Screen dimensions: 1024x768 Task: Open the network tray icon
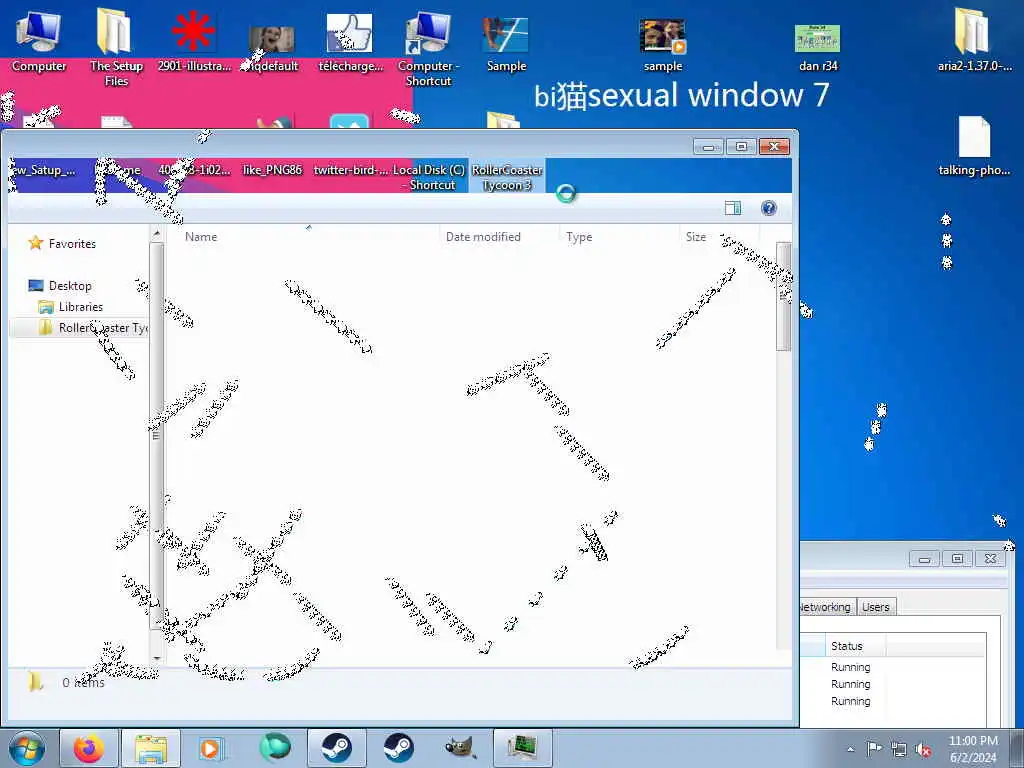(x=899, y=750)
